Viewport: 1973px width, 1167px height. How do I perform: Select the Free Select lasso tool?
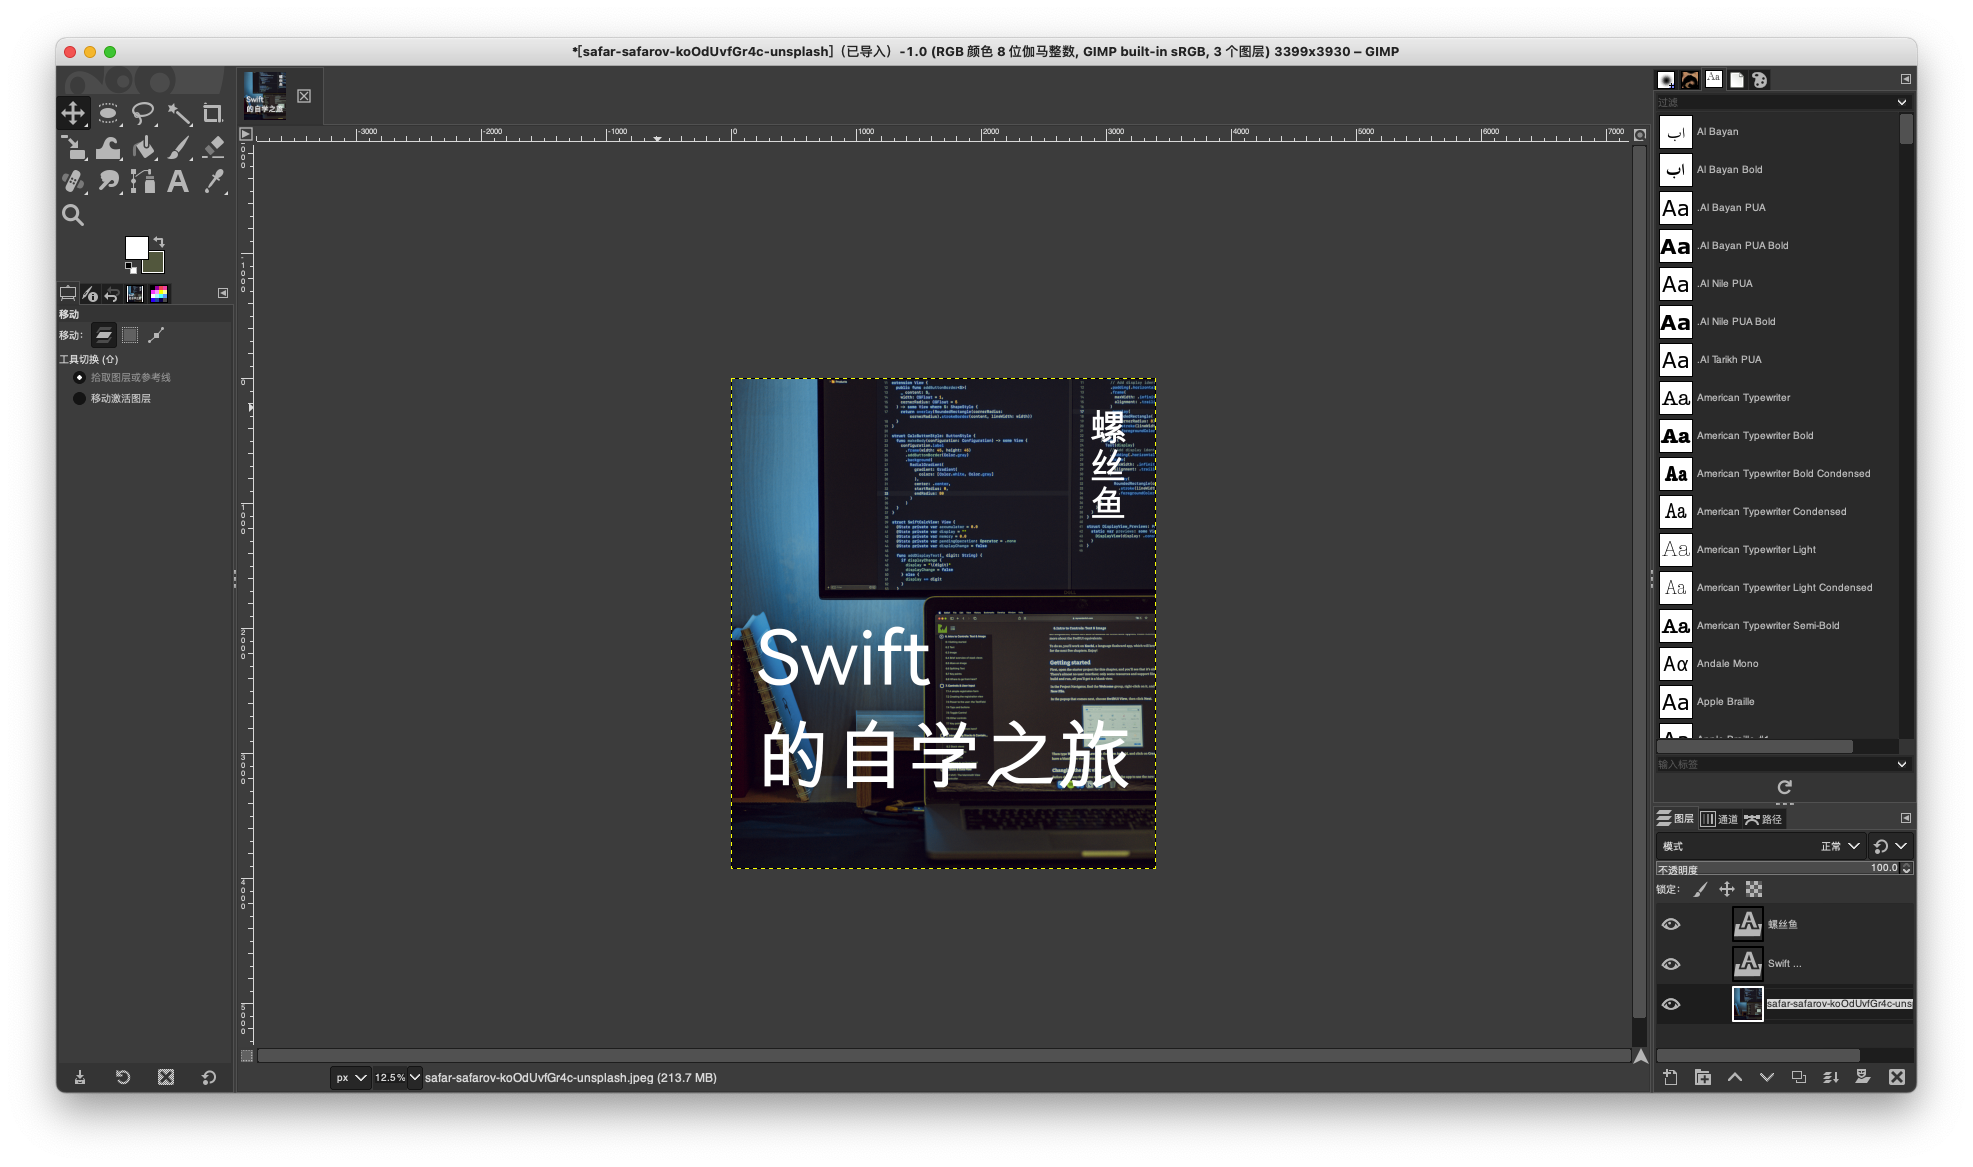click(x=143, y=113)
